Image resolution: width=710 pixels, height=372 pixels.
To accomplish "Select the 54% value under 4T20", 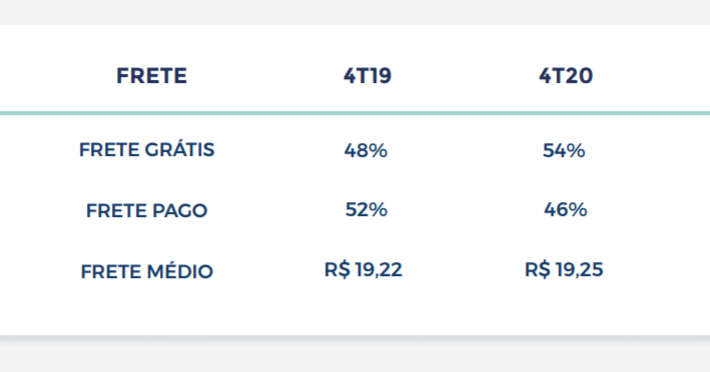I will click(x=564, y=150).
